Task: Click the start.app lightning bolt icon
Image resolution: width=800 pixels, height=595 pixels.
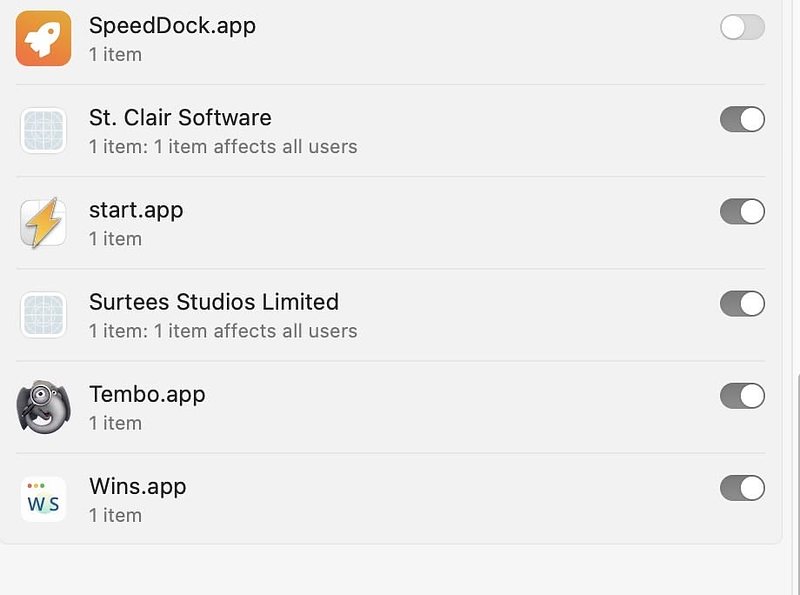Action: pos(43,222)
